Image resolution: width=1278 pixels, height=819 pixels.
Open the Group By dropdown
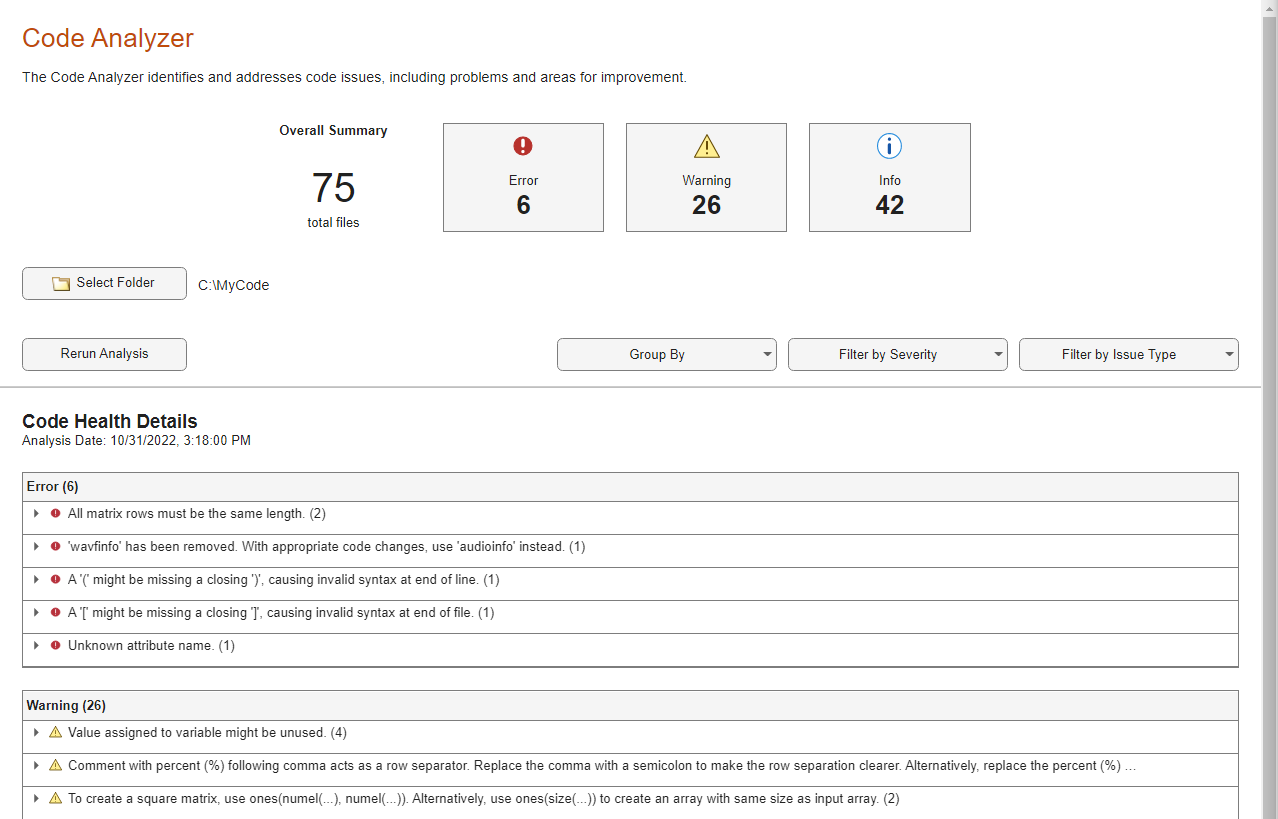[x=666, y=355]
